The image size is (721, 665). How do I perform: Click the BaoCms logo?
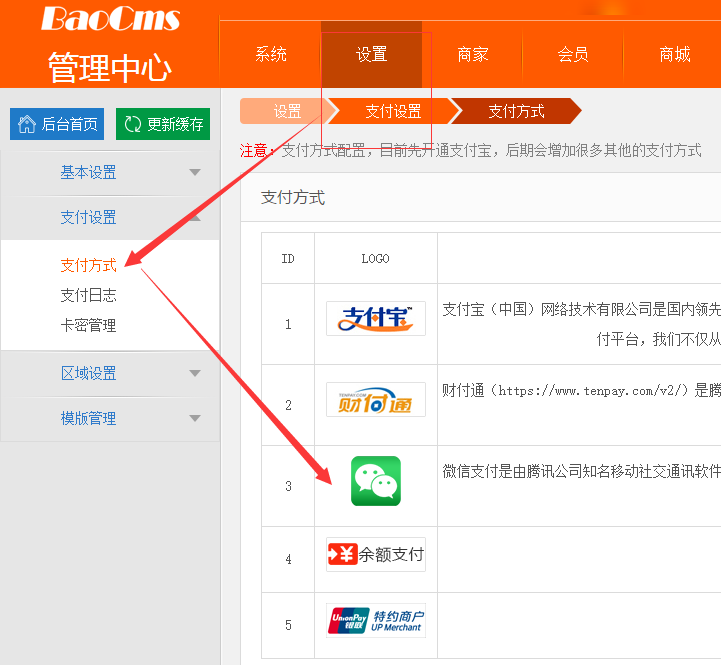pos(110,19)
